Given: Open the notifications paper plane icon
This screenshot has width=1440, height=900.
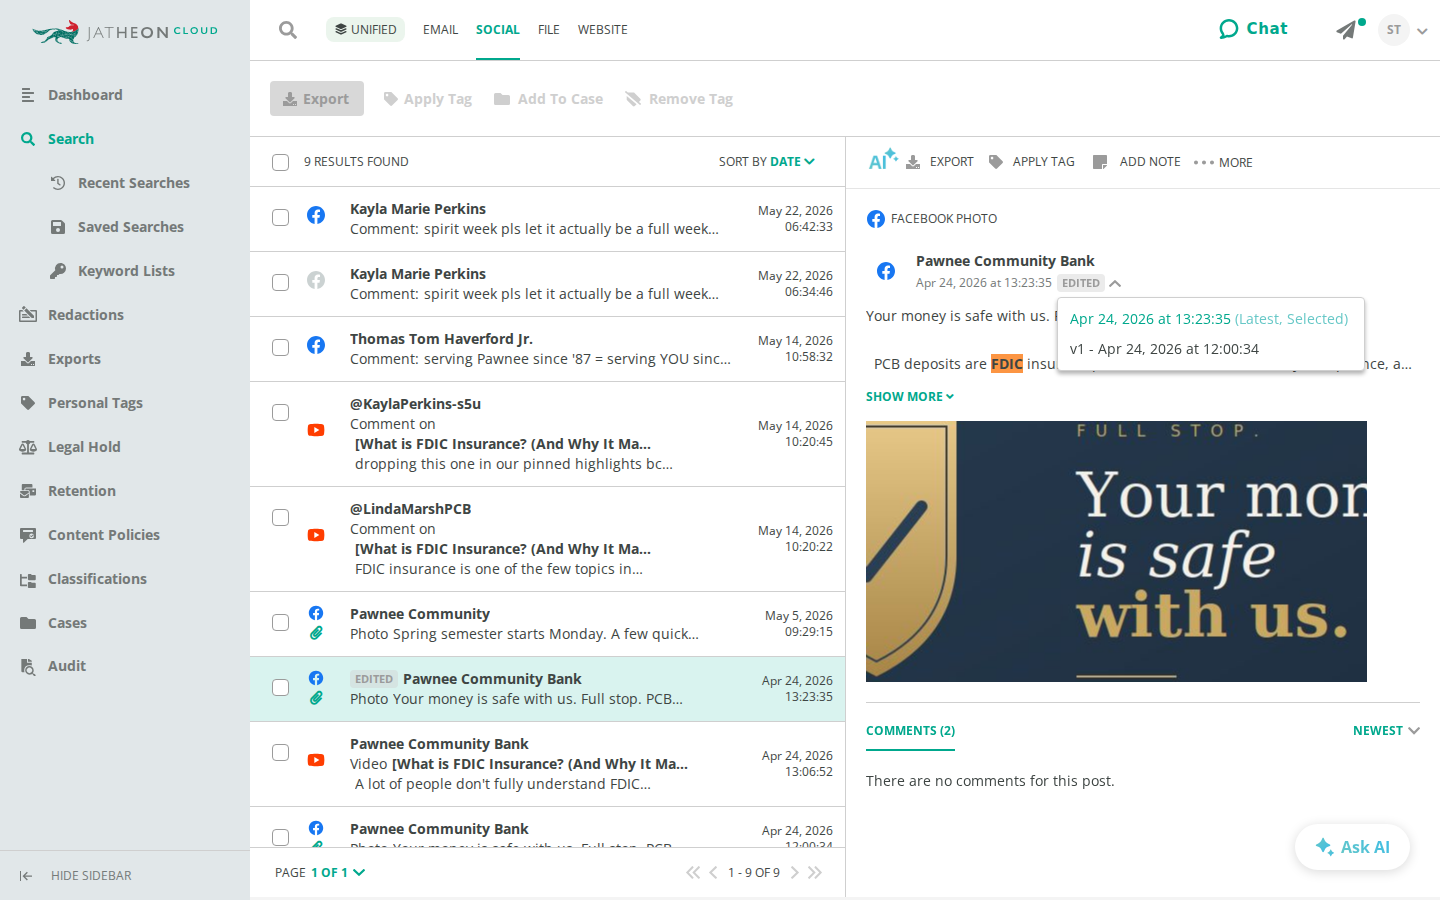Looking at the screenshot, I should [x=1347, y=30].
